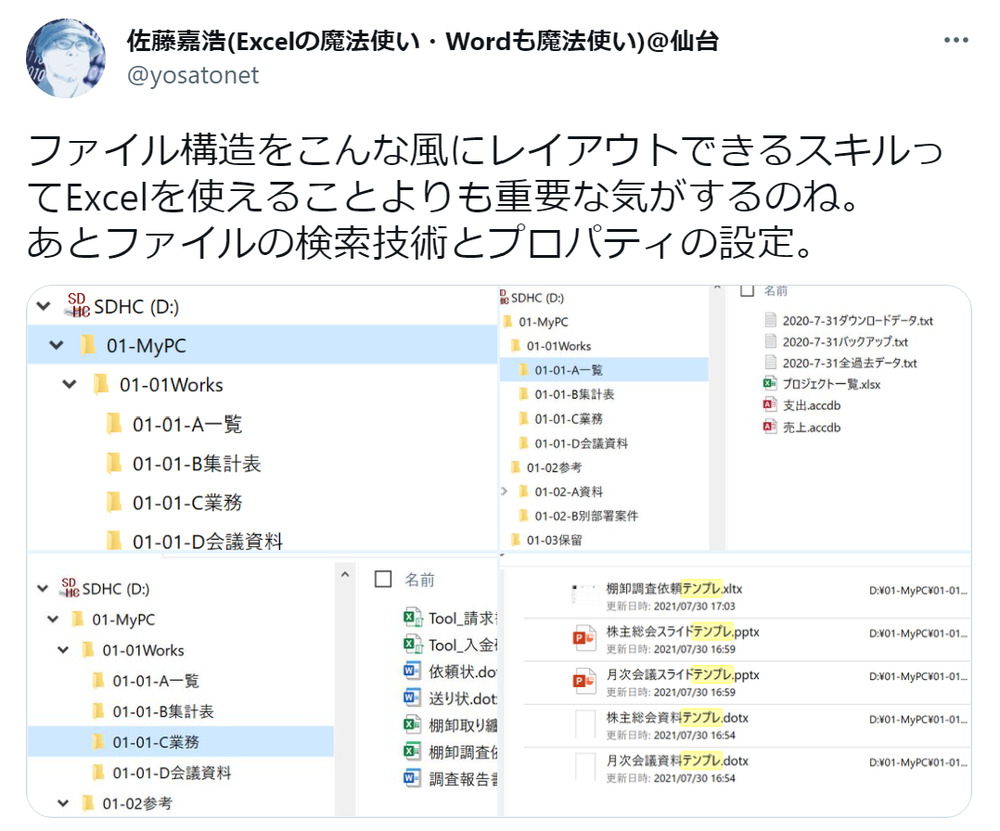Click the PowerPoint icon of 株主総会スライドテンプレ.pptx
This screenshot has width=1000, height=831.
(x=584, y=637)
